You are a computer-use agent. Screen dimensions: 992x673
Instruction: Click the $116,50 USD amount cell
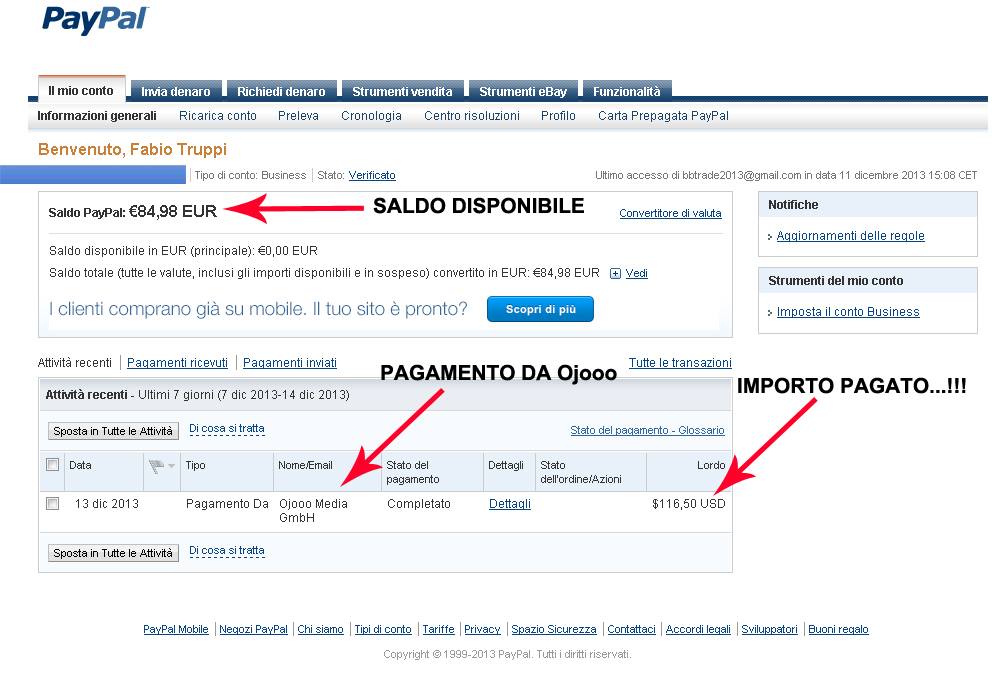[688, 504]
